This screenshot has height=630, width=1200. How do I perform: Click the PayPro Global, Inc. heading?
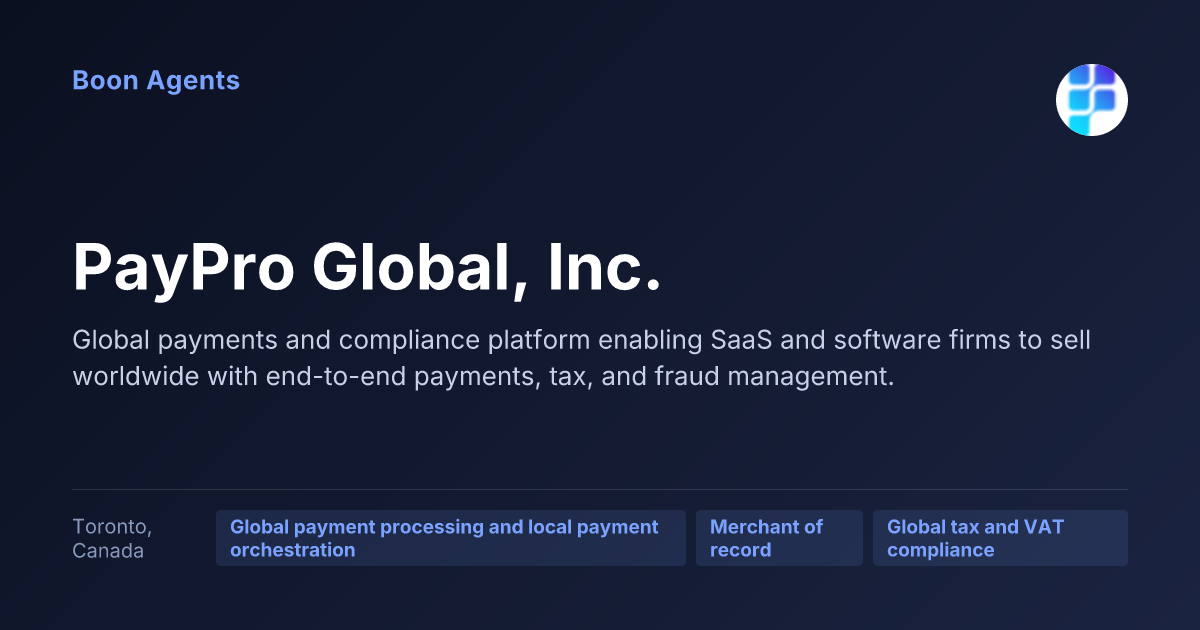(367, 267)
